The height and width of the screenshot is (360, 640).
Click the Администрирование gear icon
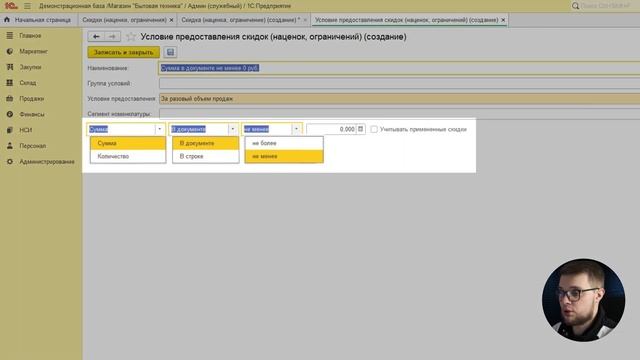pyautogui.click(x=10, y=162)
